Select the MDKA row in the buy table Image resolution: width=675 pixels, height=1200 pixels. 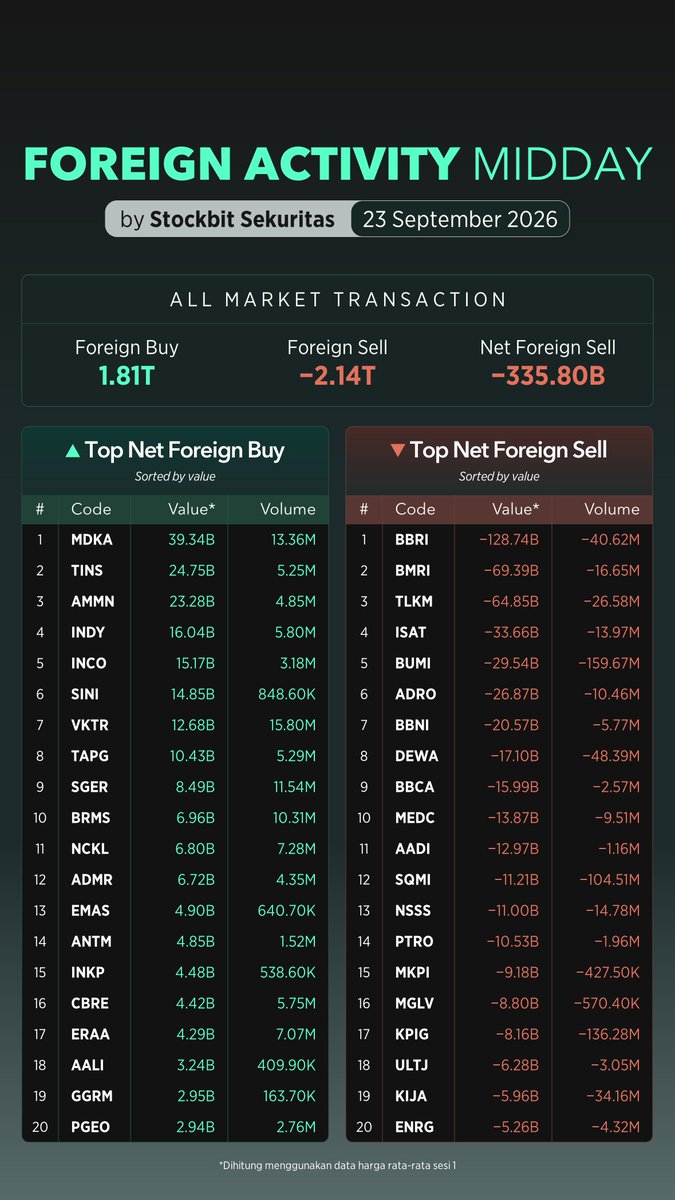[x=175, y=540]
